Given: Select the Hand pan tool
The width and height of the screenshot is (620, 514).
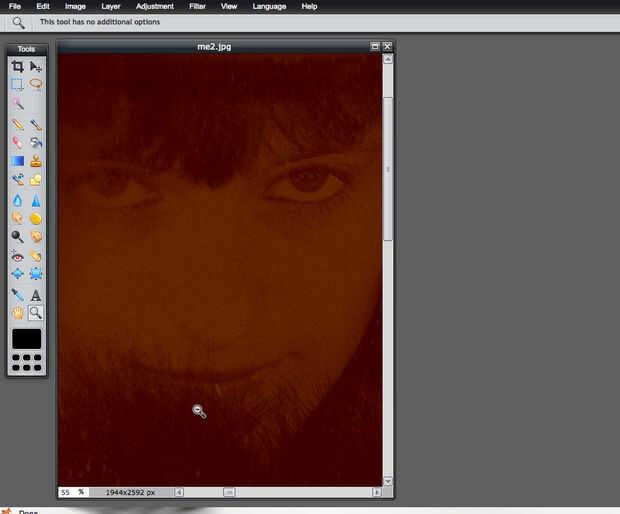Looking at the screenshot, I should [17, 313].
